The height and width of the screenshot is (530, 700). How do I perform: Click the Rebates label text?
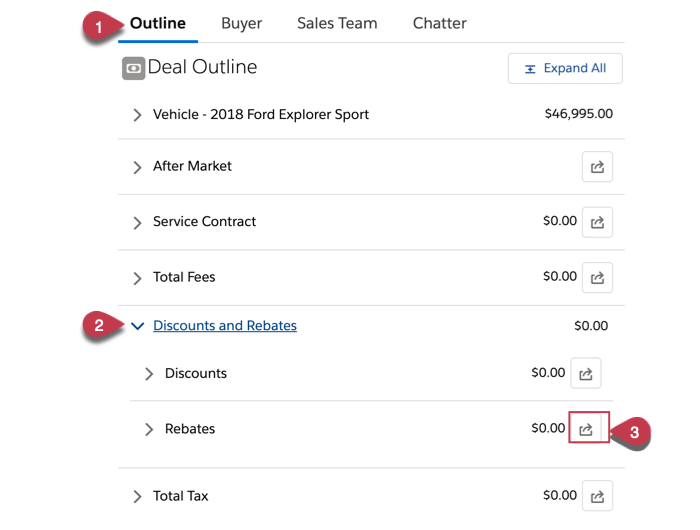[190, 429]
